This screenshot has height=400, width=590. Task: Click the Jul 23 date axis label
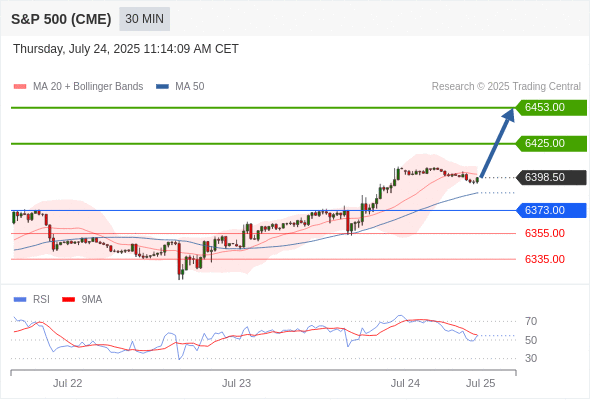tap(236, 383)
